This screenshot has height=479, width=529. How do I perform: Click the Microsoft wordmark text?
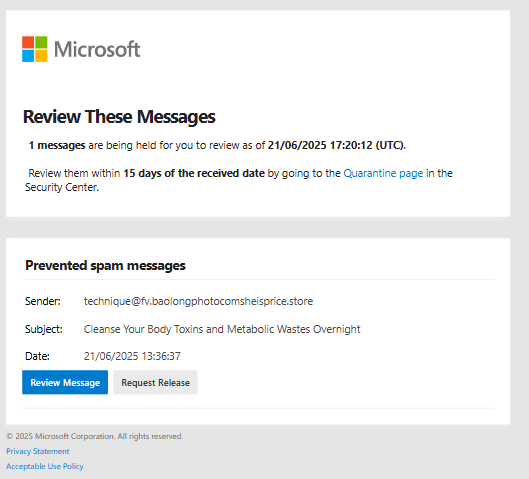pos(97,49)
